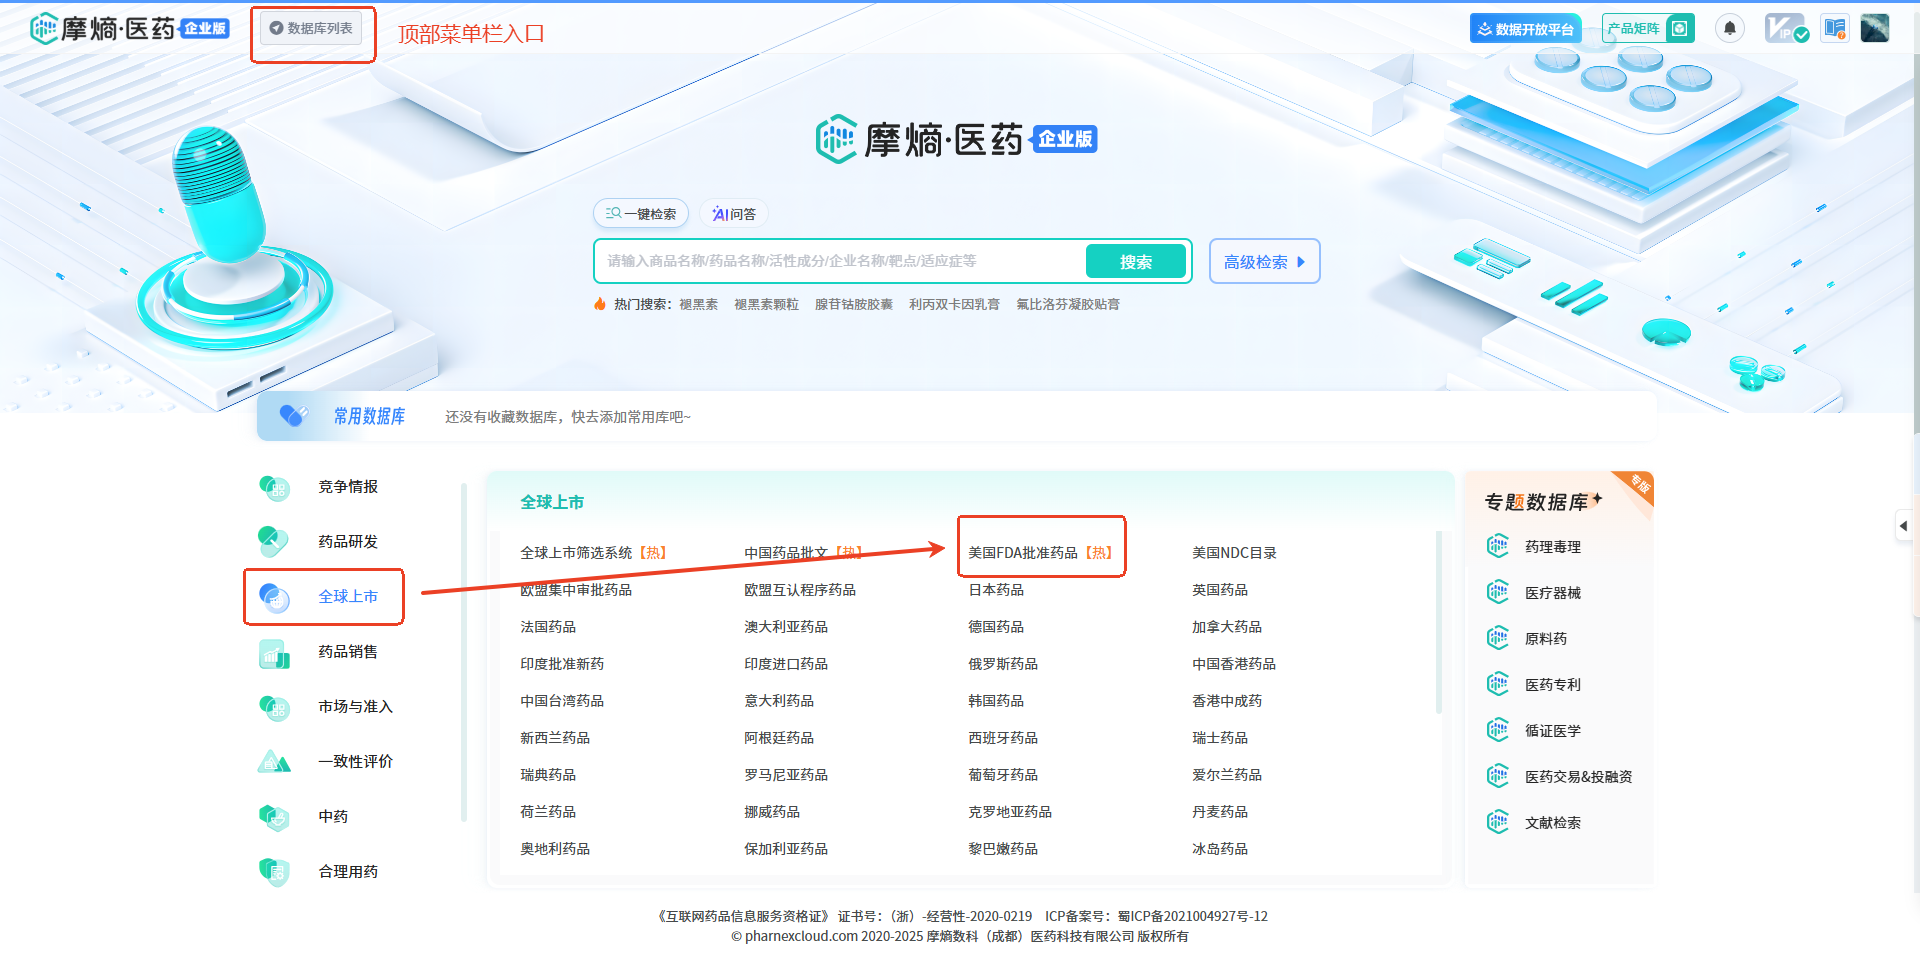Image resolution: width=1920 pixels, height=953 pixels.
Task: Open 中国香港药品 database
Action: tap(1234, 664)
